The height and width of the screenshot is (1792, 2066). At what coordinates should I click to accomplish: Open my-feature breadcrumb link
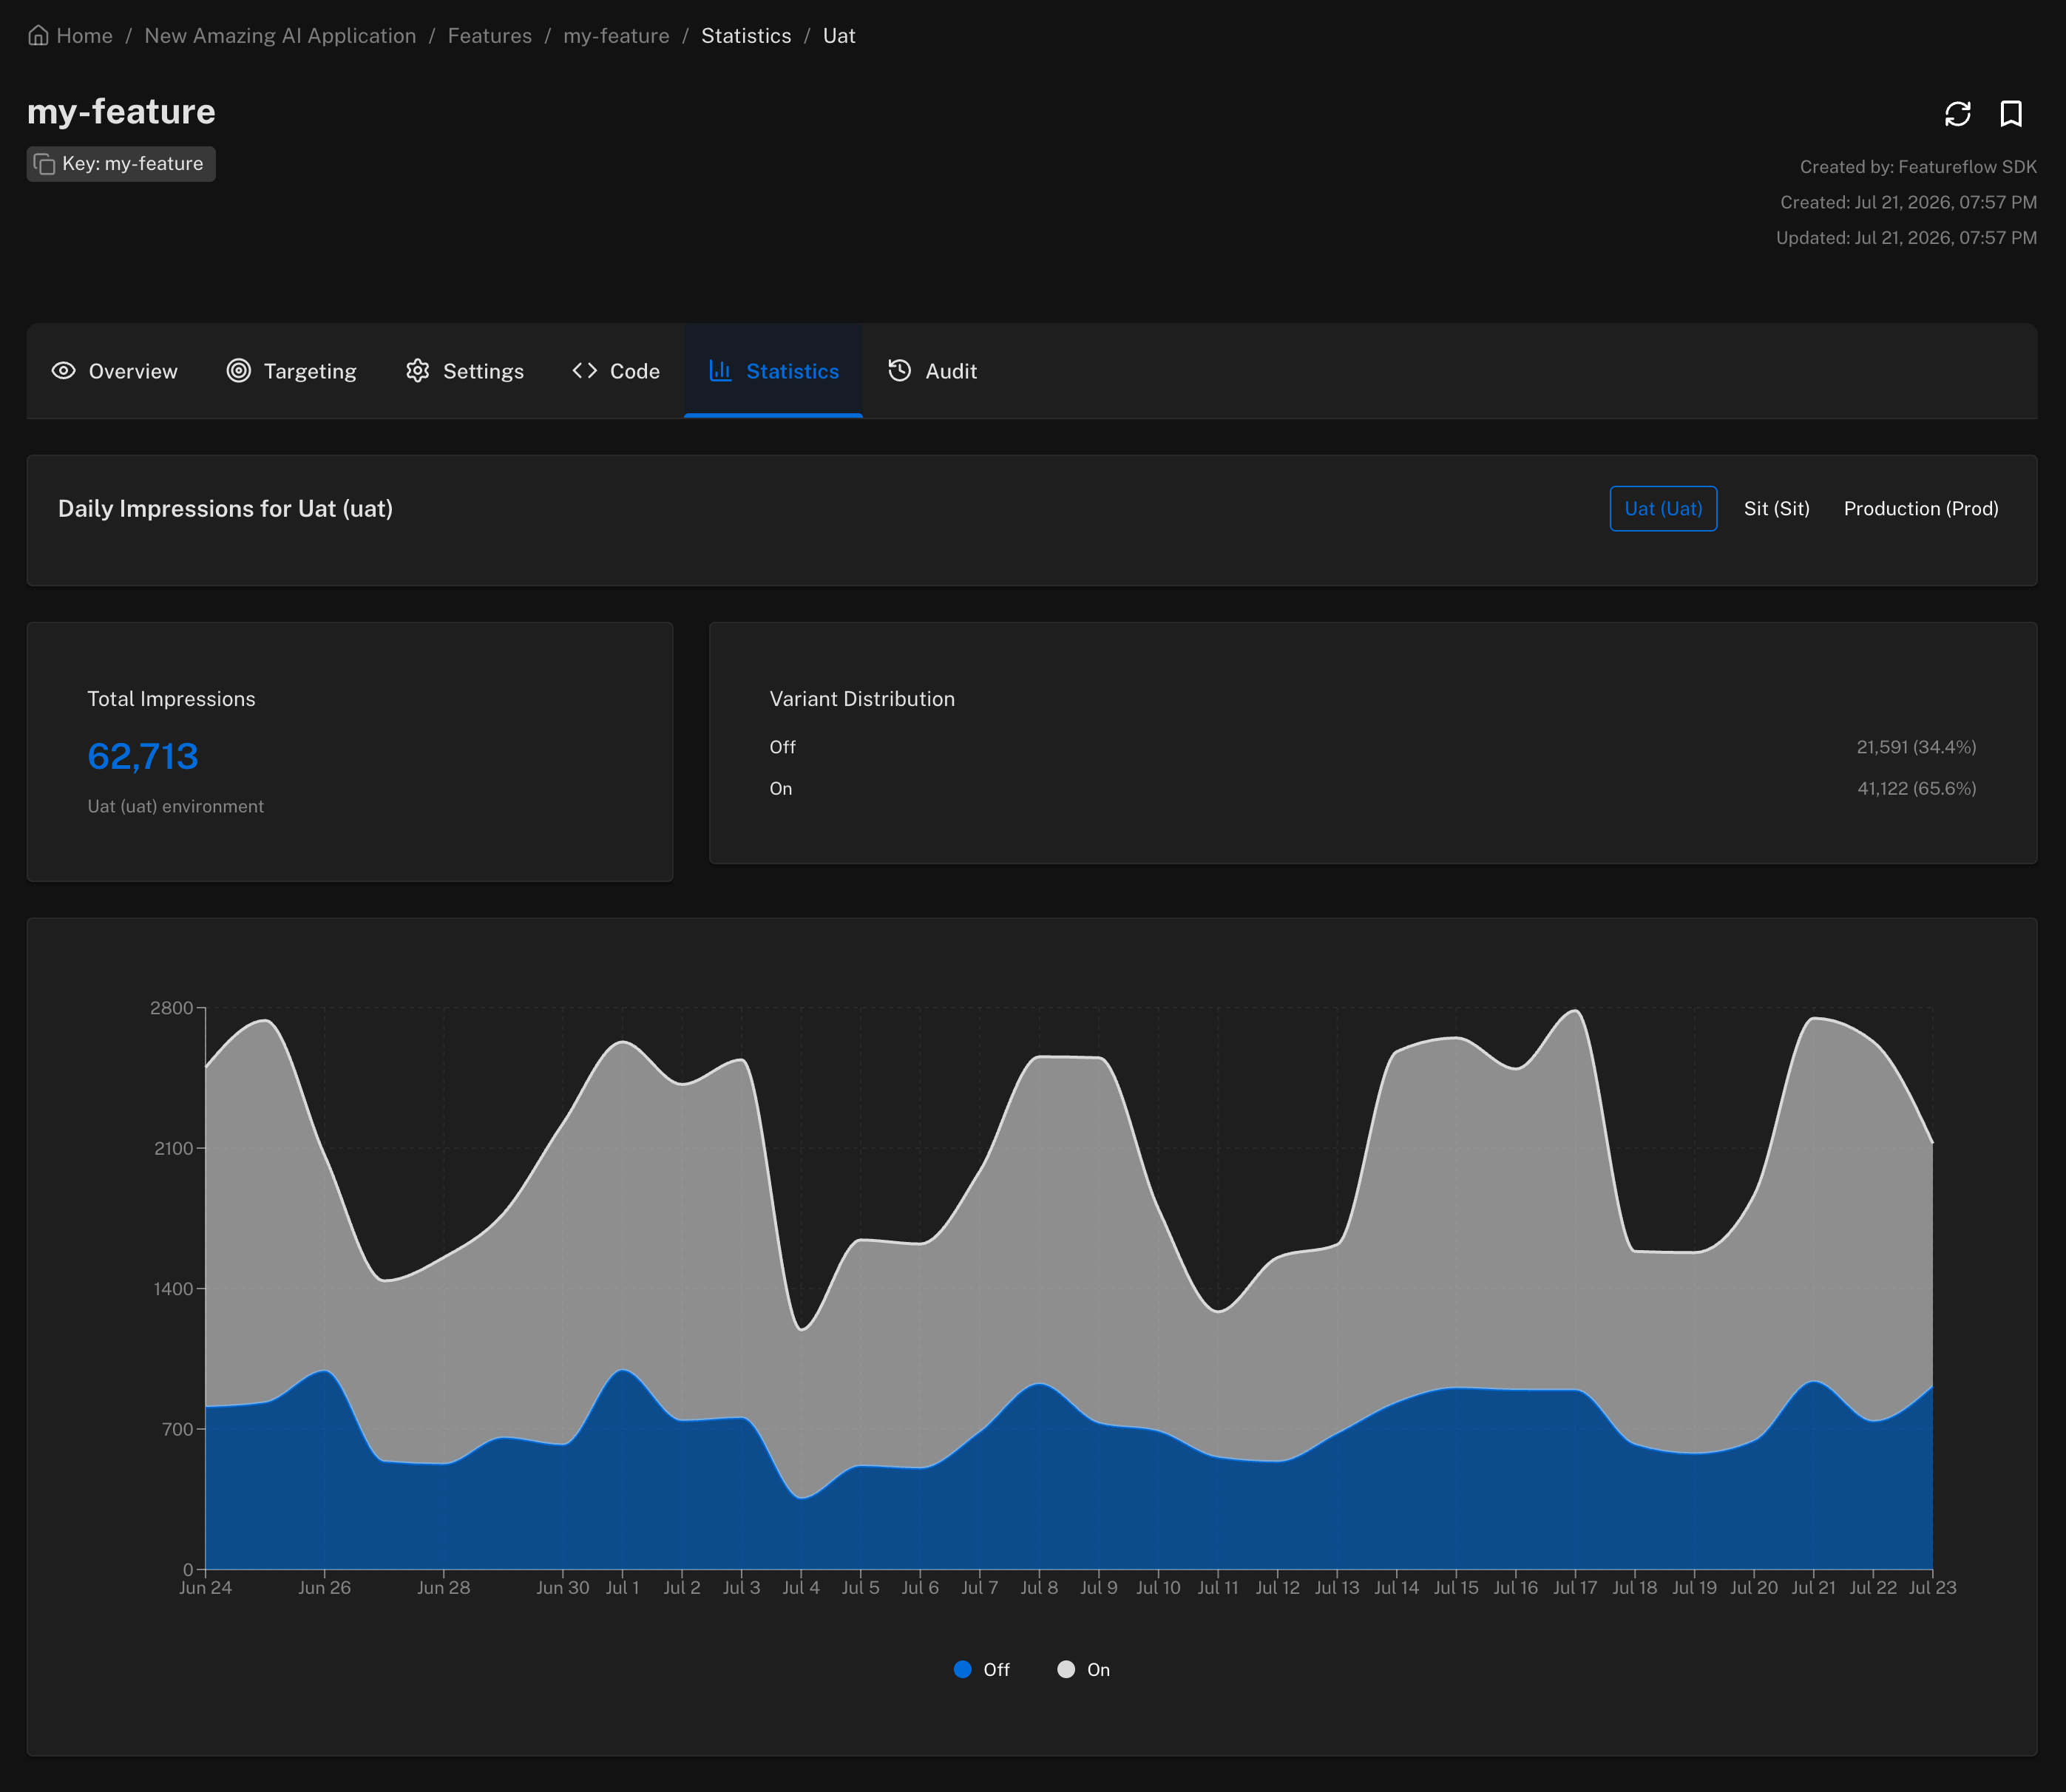click(x=616, y=36)
